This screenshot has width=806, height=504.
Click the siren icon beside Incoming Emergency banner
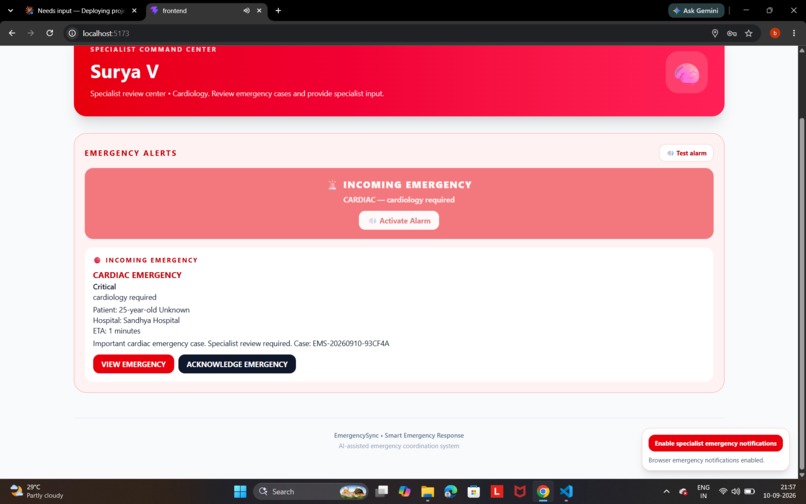coord(333,185)
